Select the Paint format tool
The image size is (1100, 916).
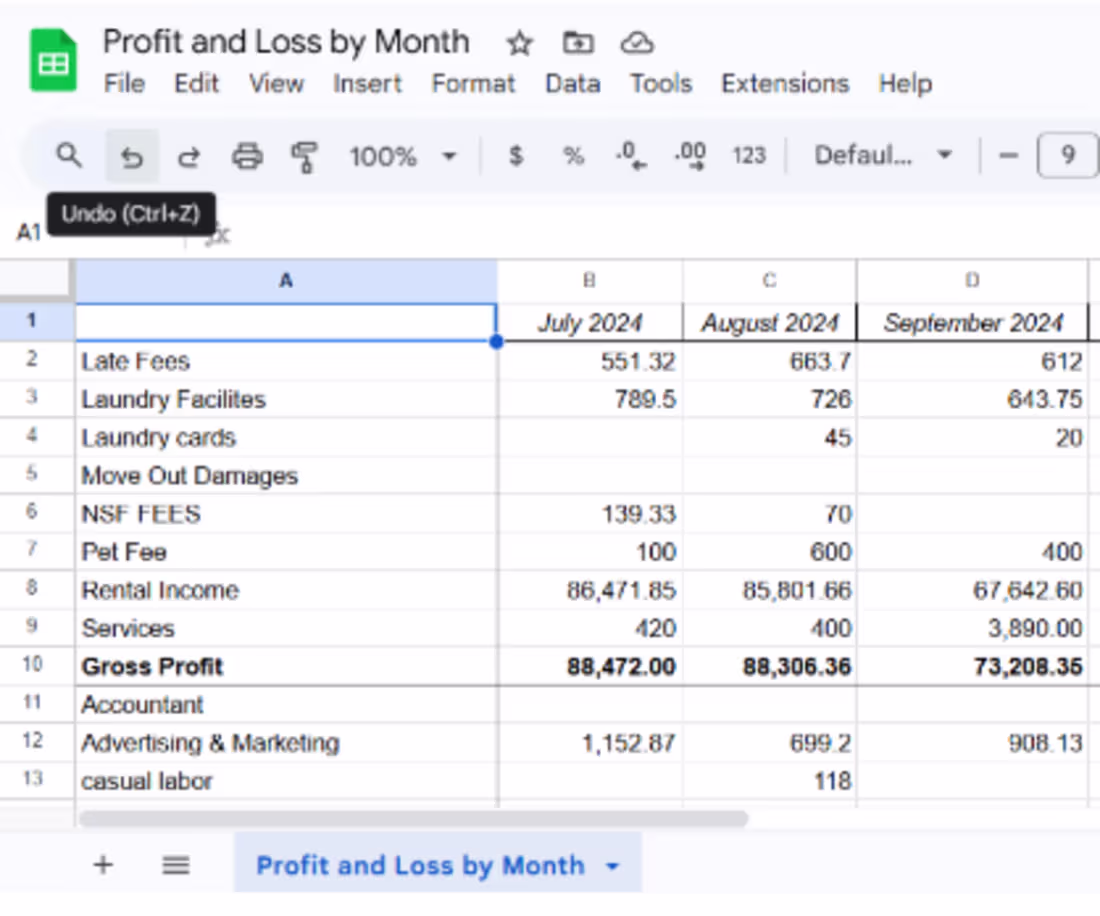pos(304,155)
